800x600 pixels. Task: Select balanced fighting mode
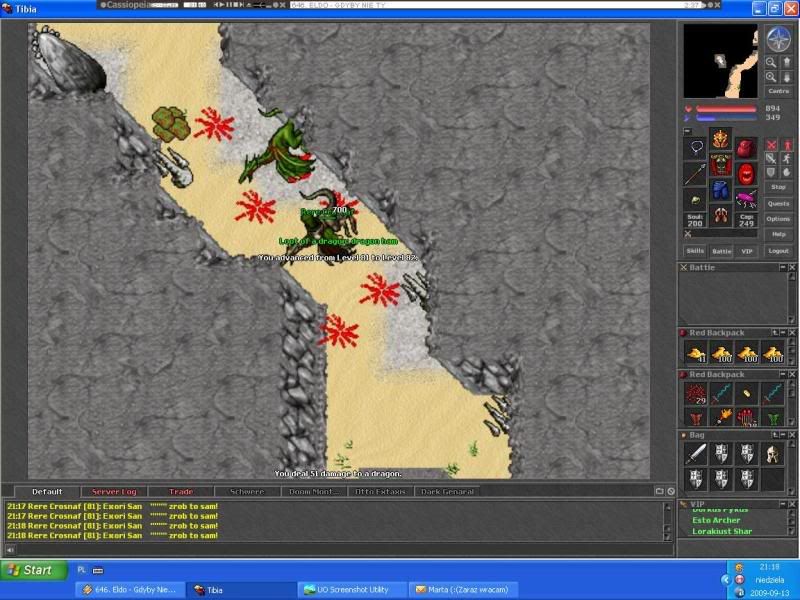(x=771, y=159)
